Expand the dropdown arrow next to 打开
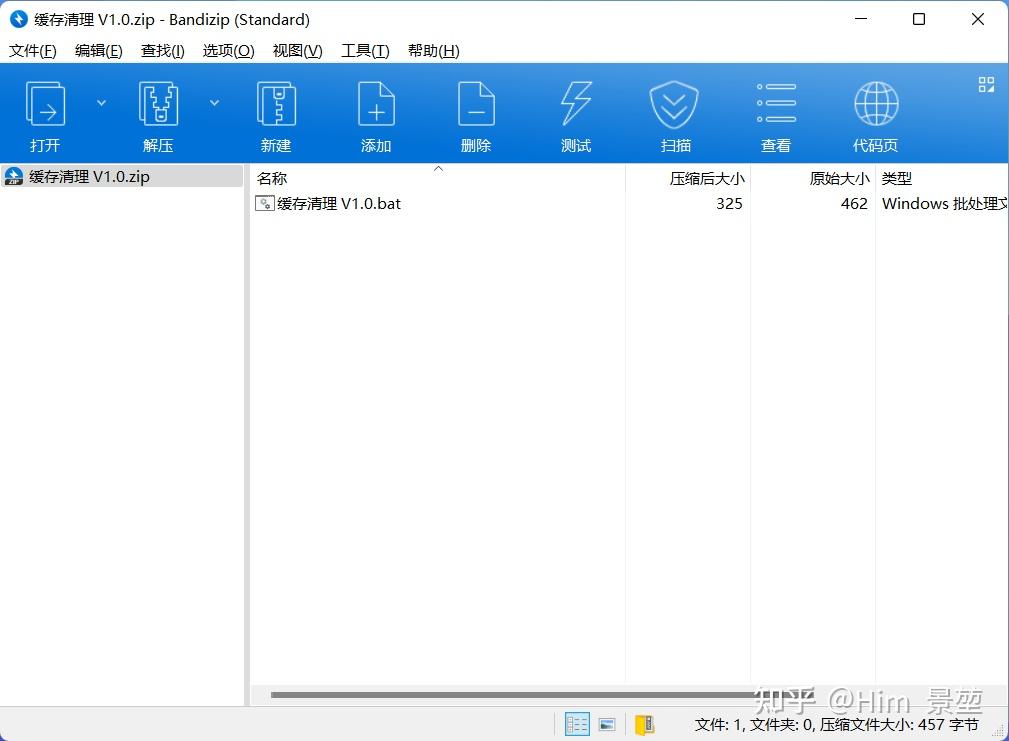Screen dimensions: 1009x741 tap(101, 103)
